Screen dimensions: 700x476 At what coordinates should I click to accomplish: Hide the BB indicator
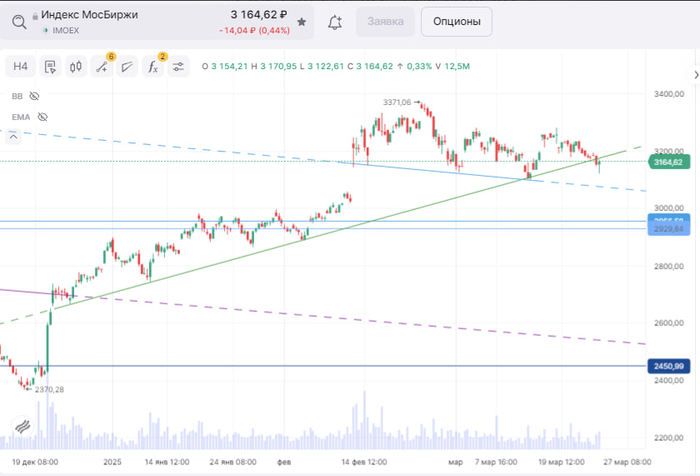point(33,96)
